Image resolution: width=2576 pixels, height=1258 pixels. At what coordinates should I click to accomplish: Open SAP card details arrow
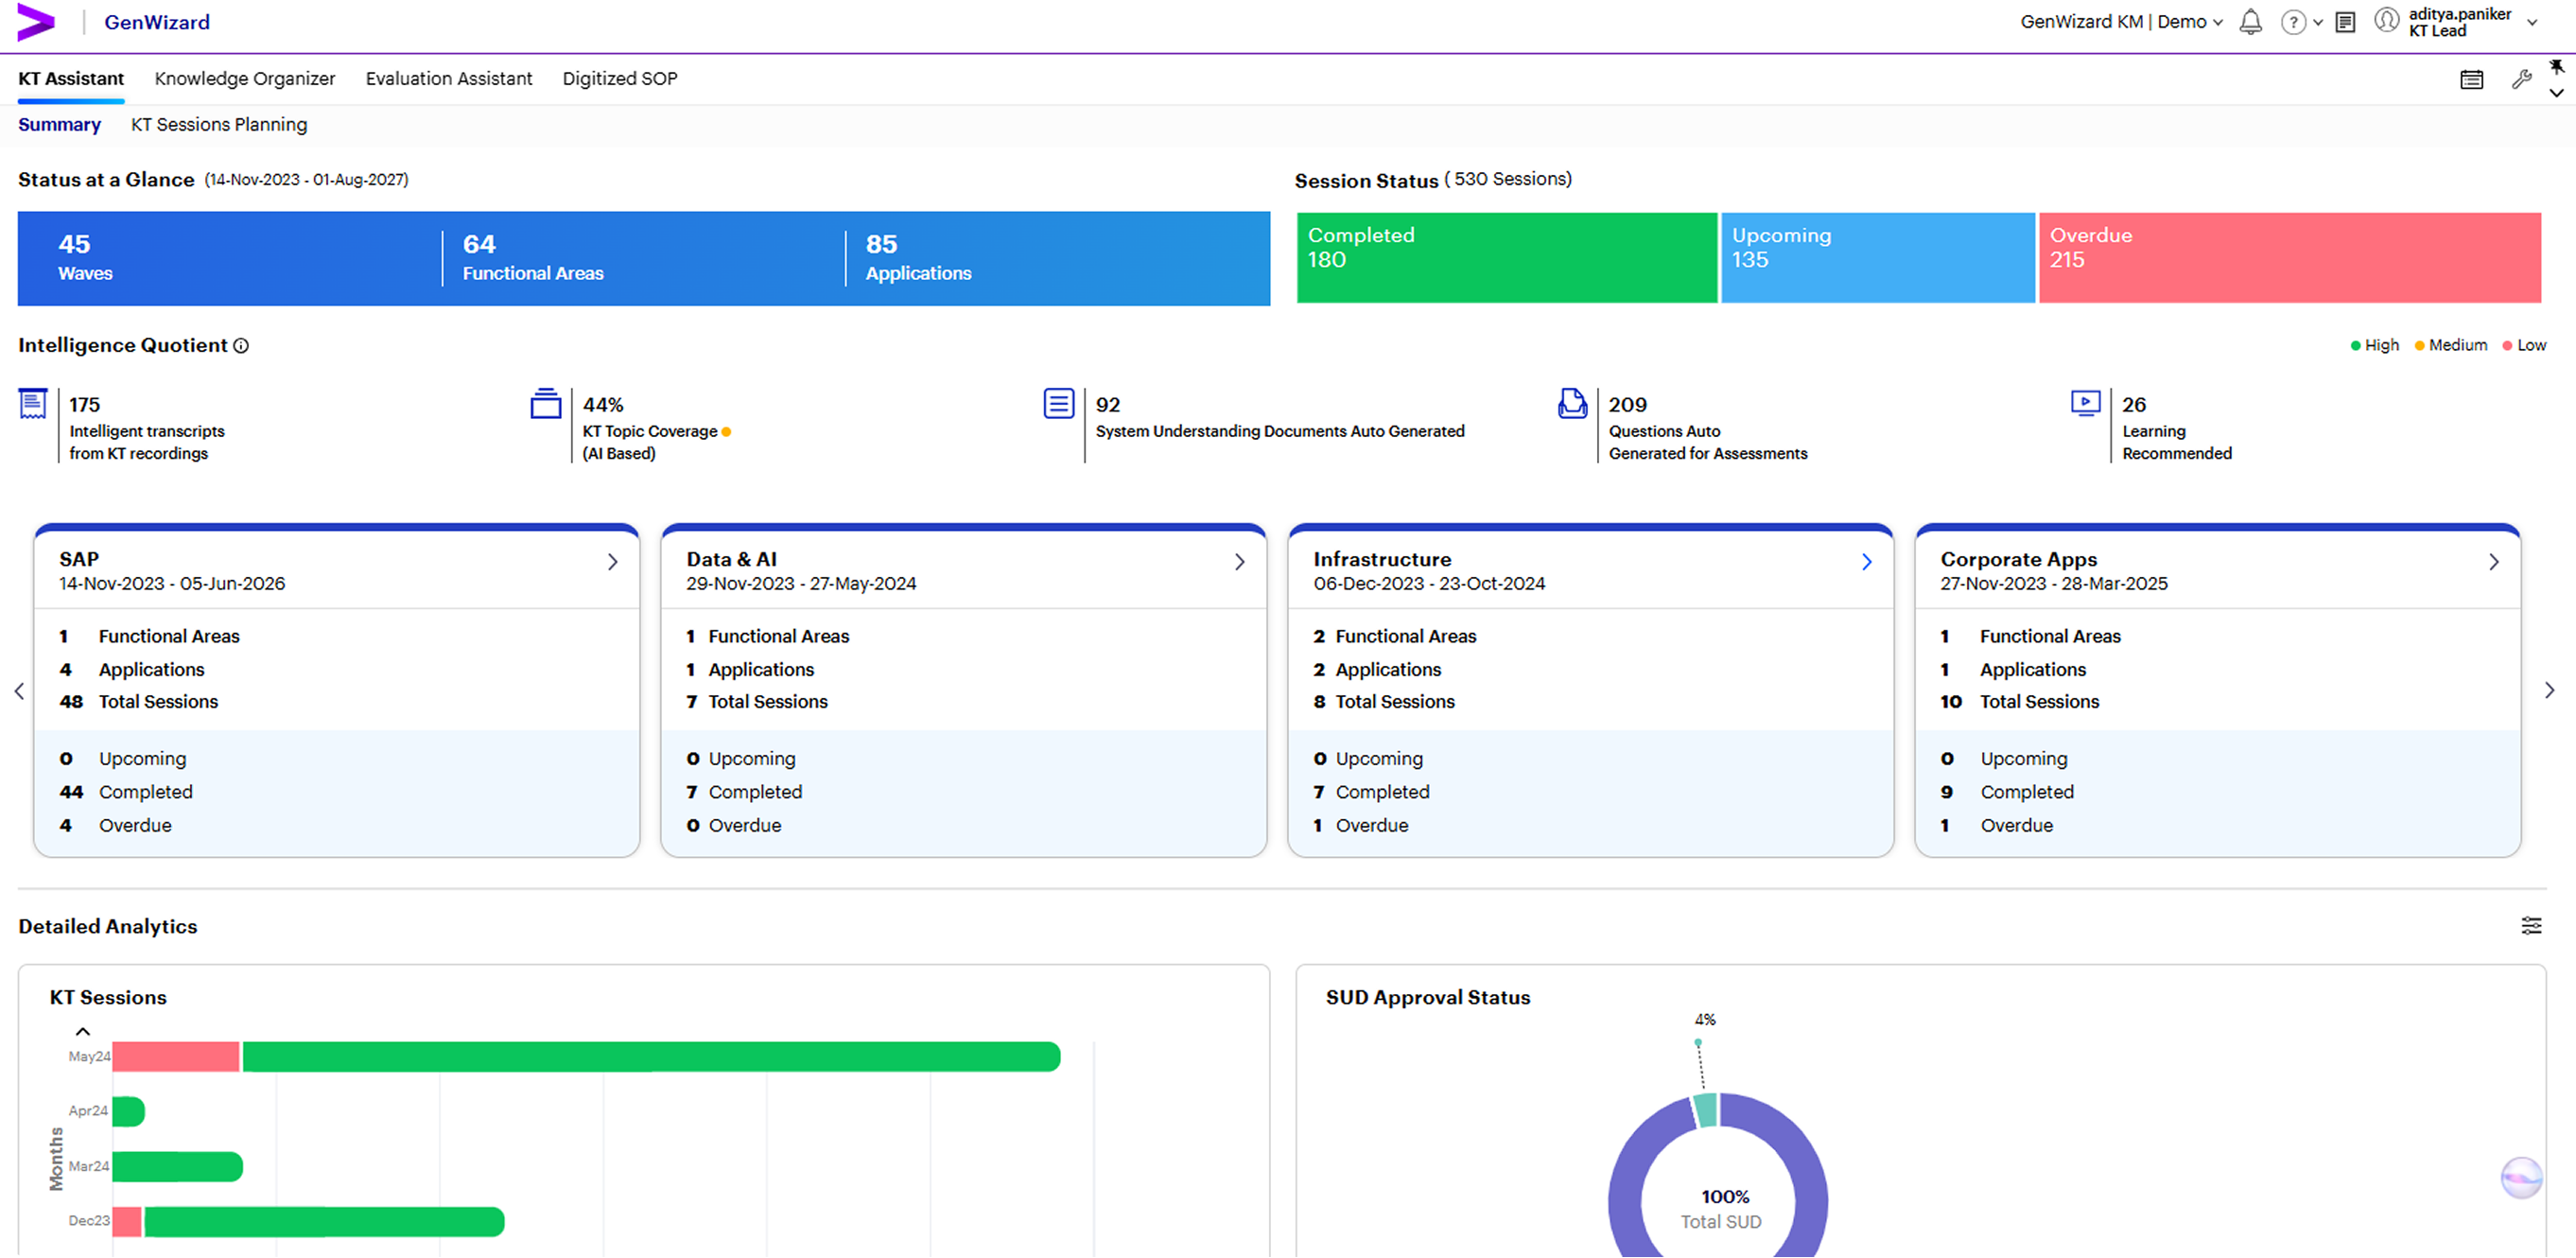click(613, 562)
